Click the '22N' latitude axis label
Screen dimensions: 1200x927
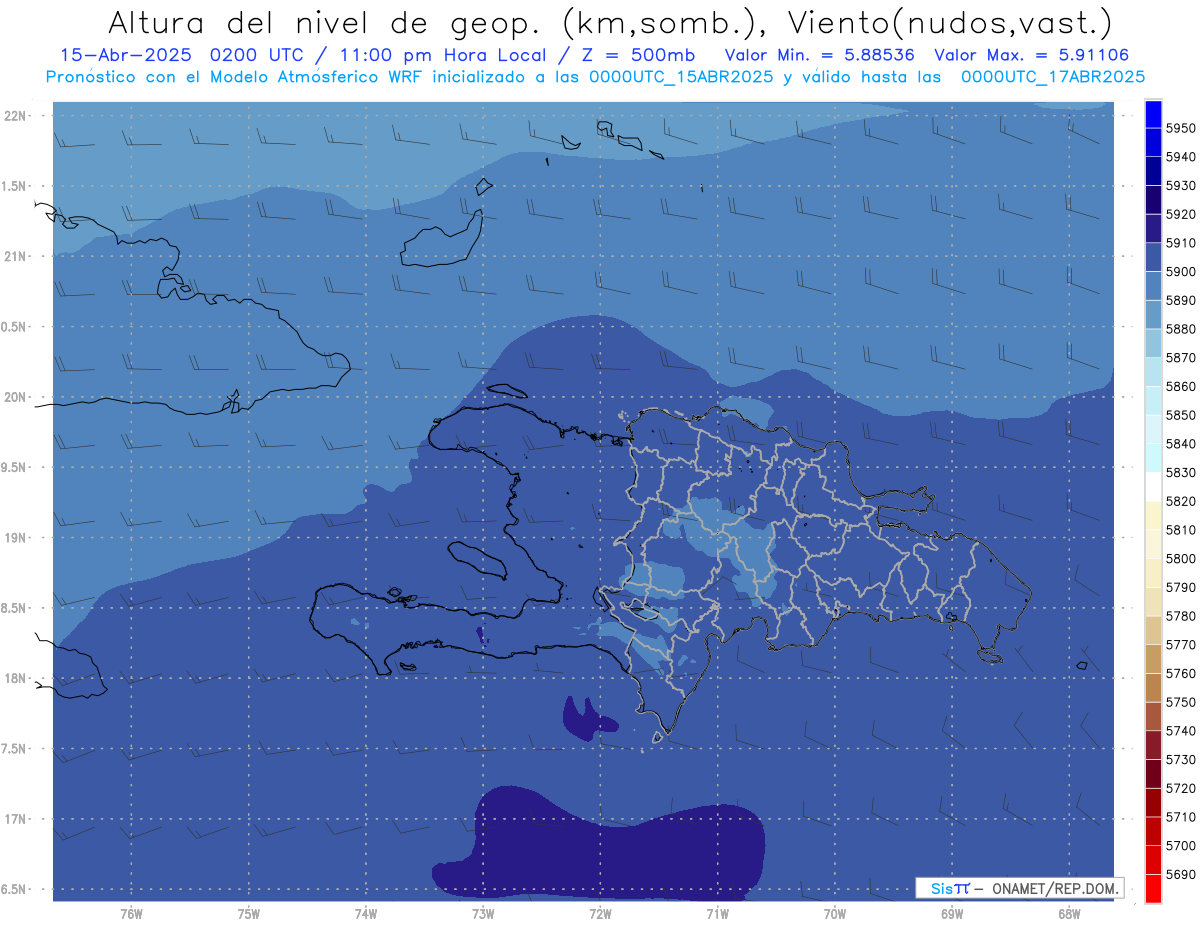(16, 116)
